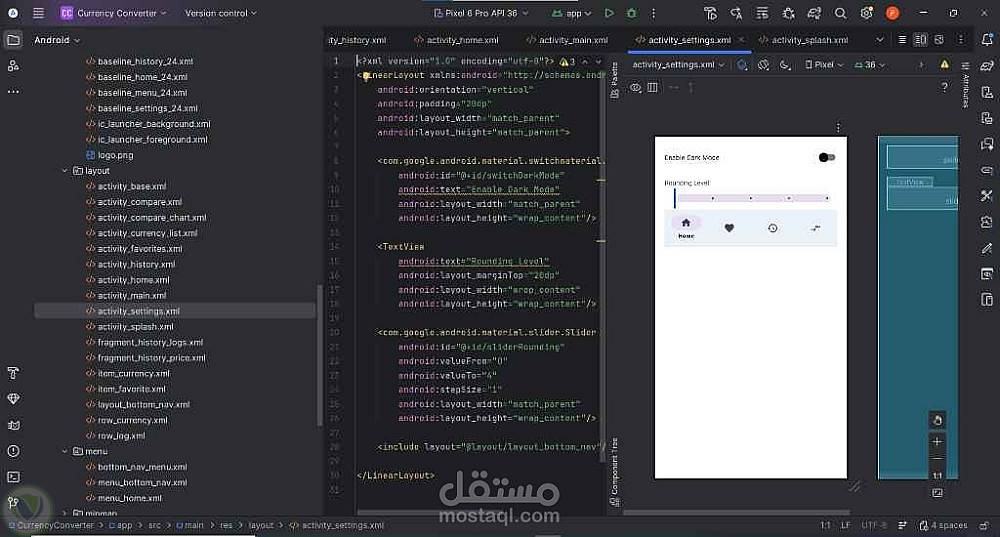The image size is (1000, 537).
Task: Open the Build tool window
Action: click(x=13, y=373)
